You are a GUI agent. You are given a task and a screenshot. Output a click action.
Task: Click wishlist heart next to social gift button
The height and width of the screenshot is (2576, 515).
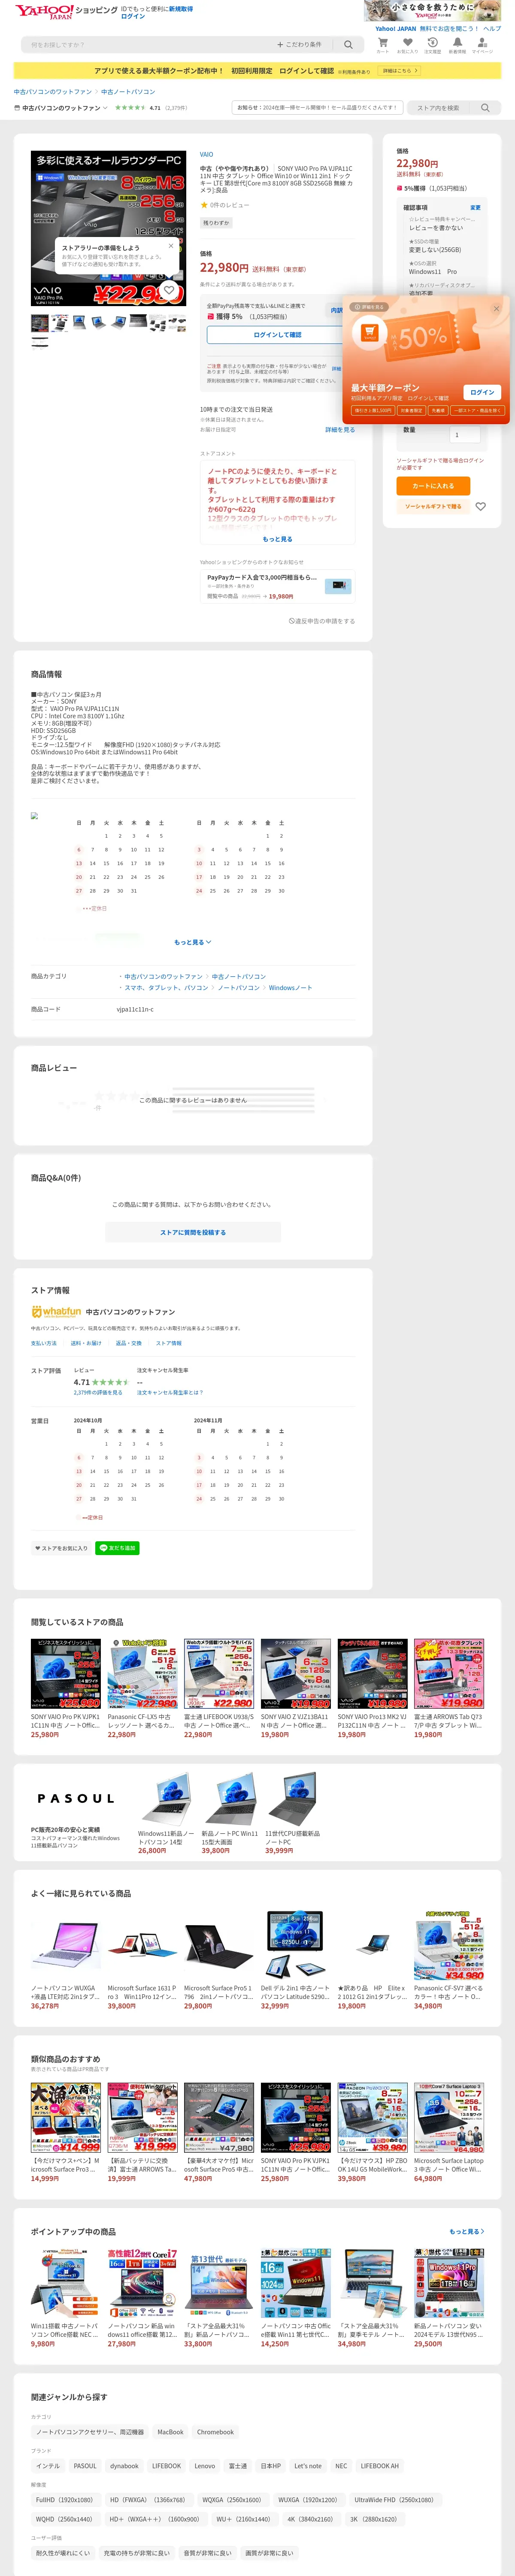pyautogui.click(x=480, y=506)
